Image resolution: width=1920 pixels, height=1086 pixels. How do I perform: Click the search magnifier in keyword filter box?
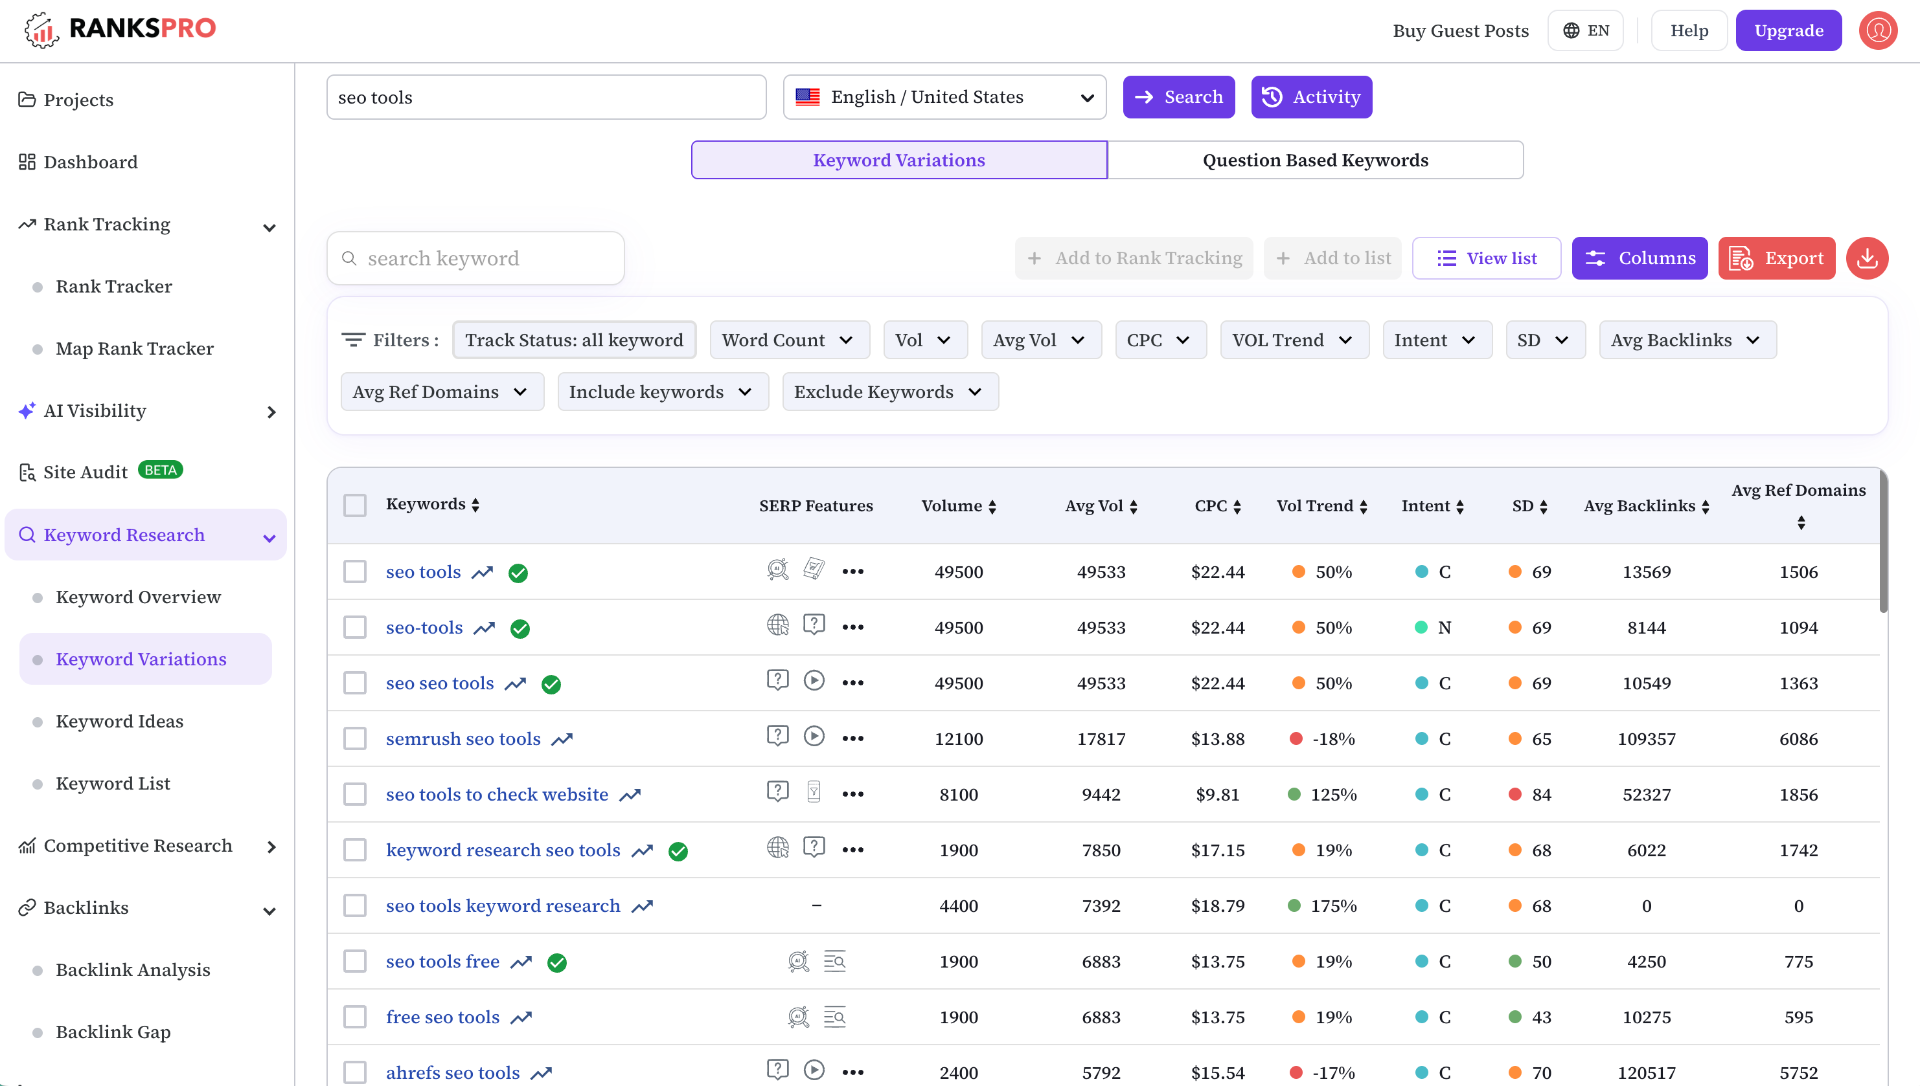(x=349, y=259)
